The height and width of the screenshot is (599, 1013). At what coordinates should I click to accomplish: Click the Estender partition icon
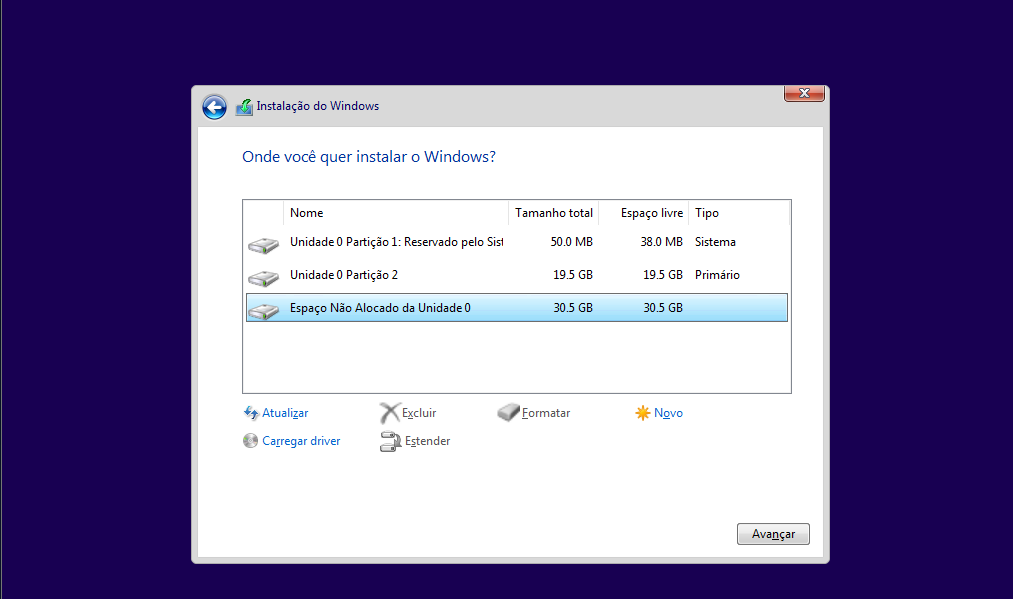tap(390, 441)
